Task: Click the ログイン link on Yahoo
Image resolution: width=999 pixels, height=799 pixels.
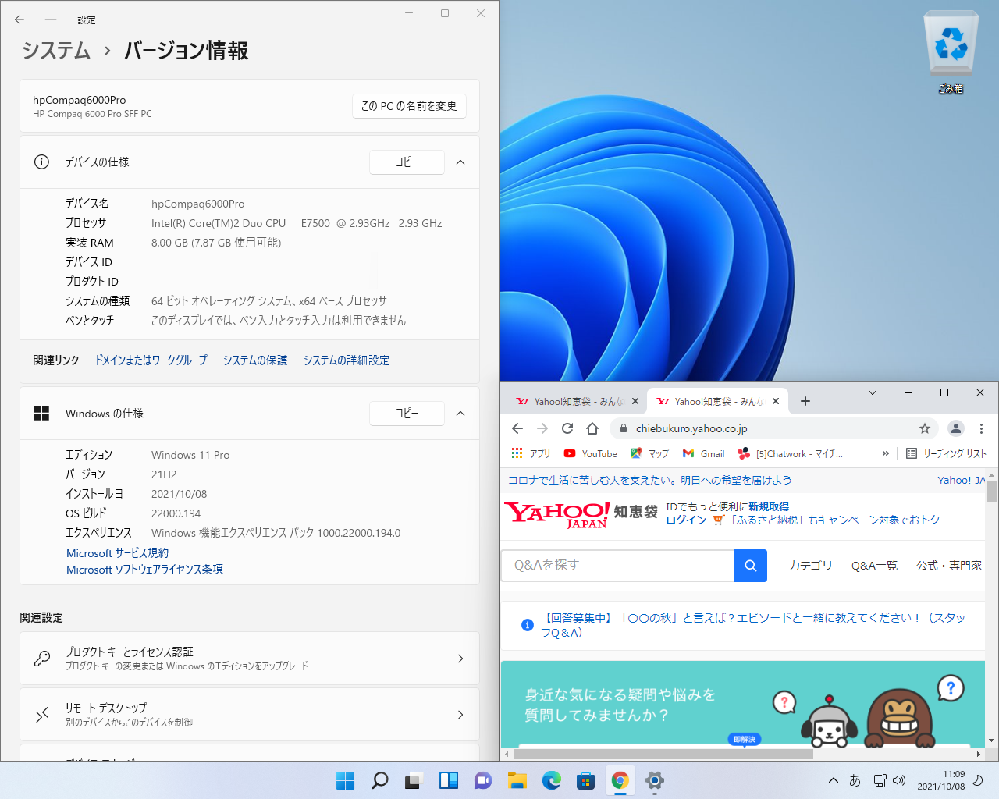Action: [x=686, y=520]
